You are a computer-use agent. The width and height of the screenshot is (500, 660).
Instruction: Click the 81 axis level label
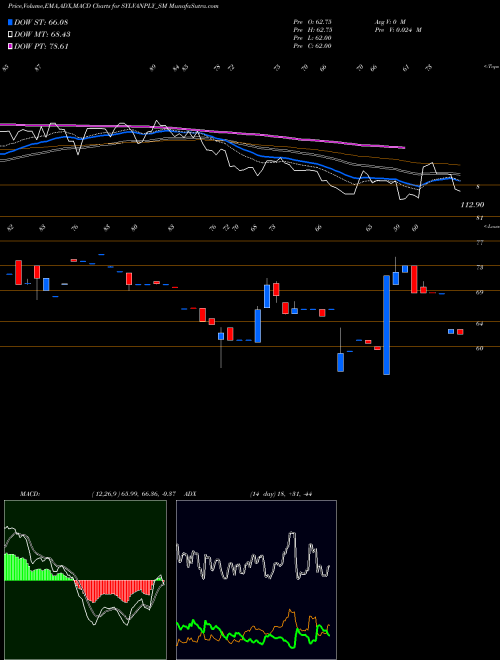point(479,218)
